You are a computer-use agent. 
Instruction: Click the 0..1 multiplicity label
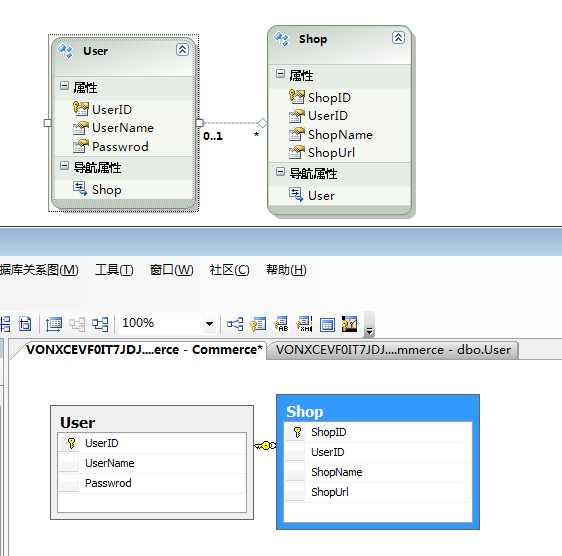click(x=213, y=136)
